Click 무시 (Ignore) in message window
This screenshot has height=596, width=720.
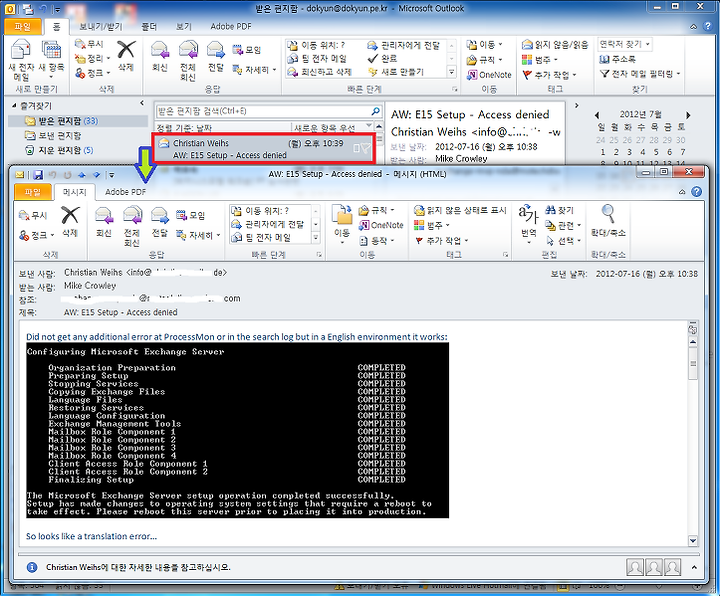(x=33, y=215)
